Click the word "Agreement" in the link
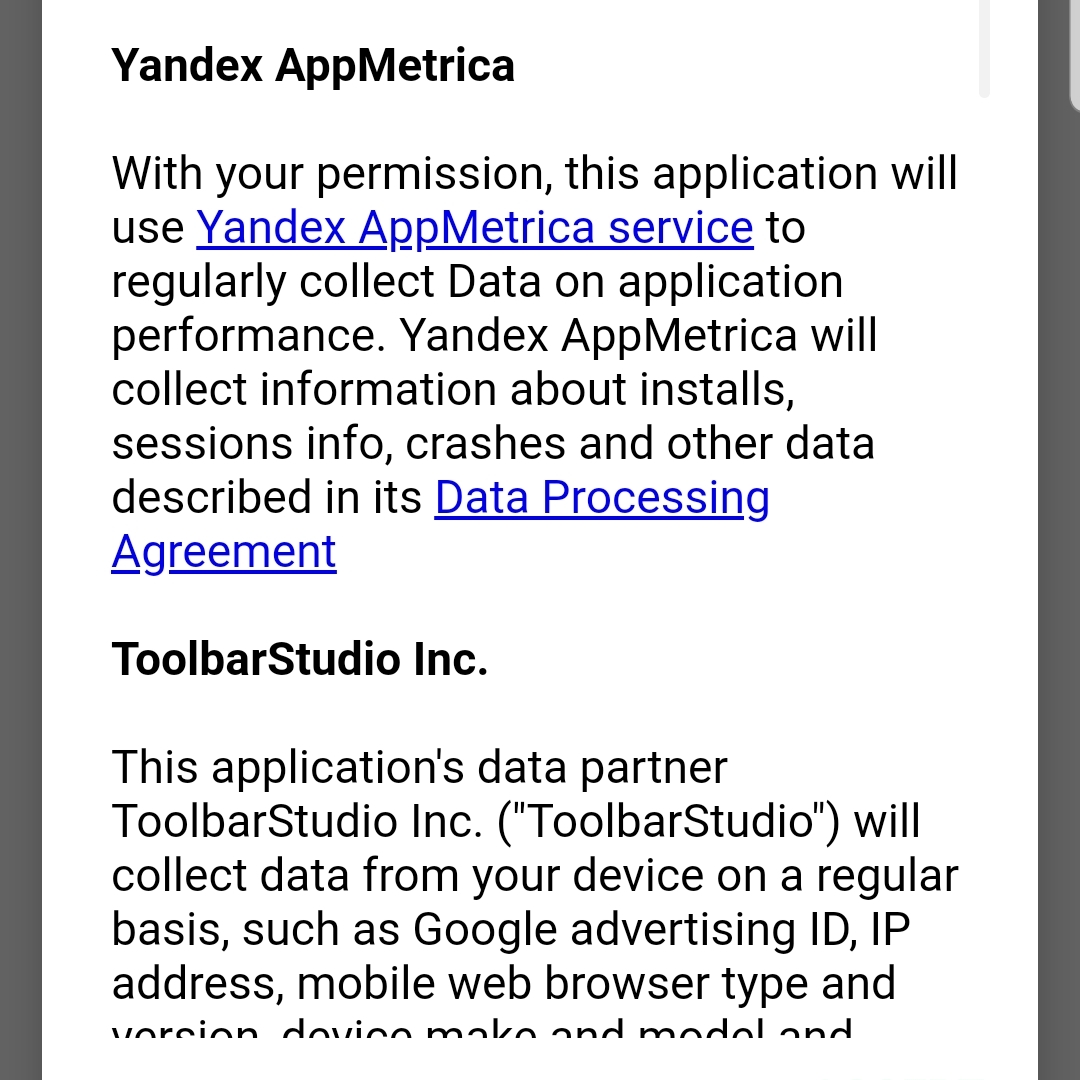The height and width of the screenshot is (1080, 1080). pos(224,552)
